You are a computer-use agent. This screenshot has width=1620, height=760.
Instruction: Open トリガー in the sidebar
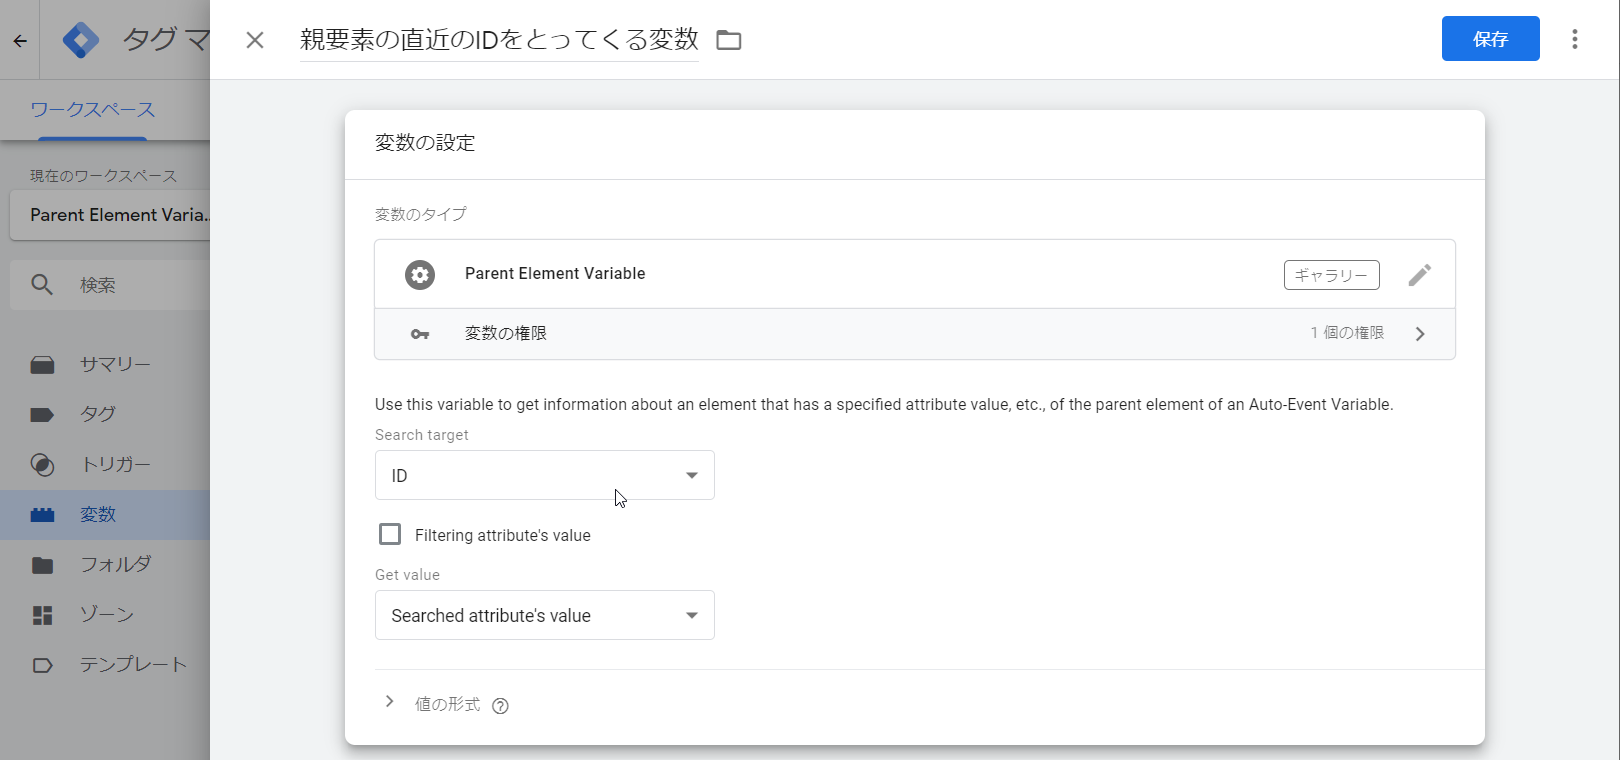click(x=105, y=465)
